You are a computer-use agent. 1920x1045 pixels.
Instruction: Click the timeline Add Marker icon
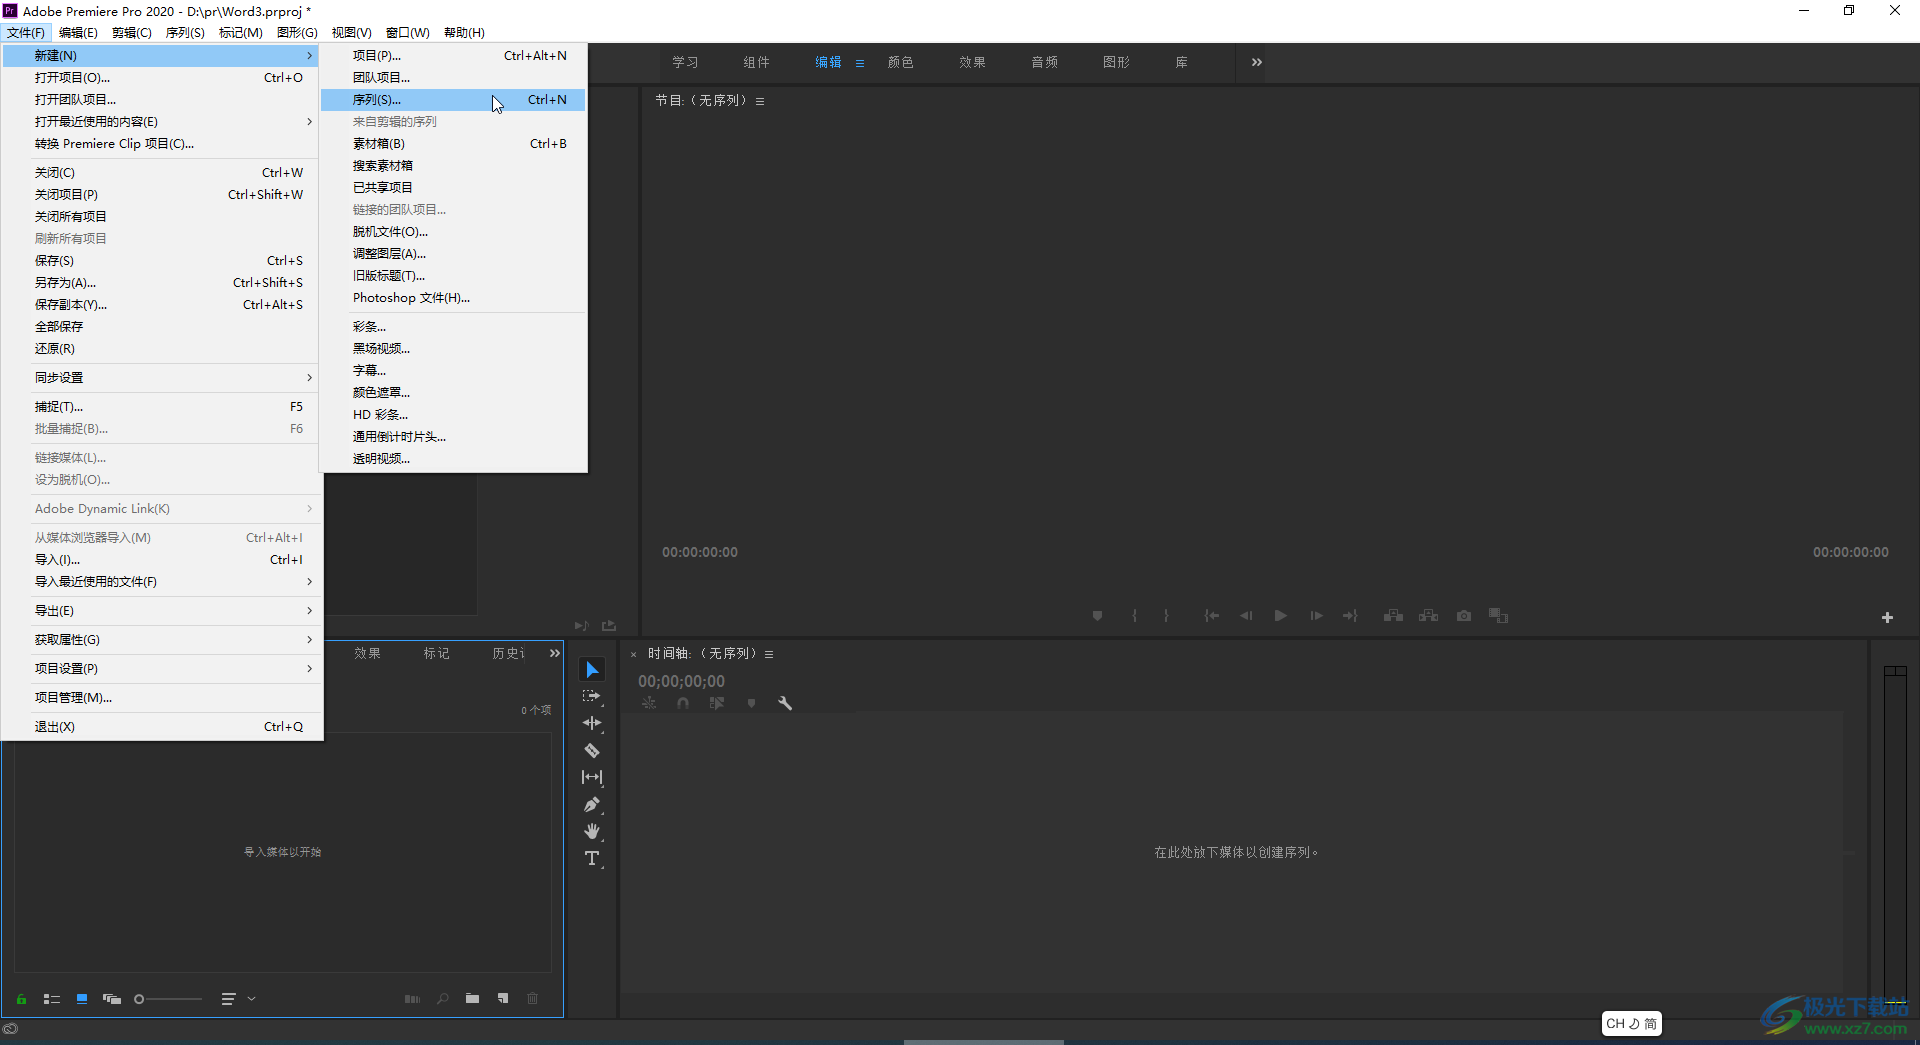tap(751, 703)
